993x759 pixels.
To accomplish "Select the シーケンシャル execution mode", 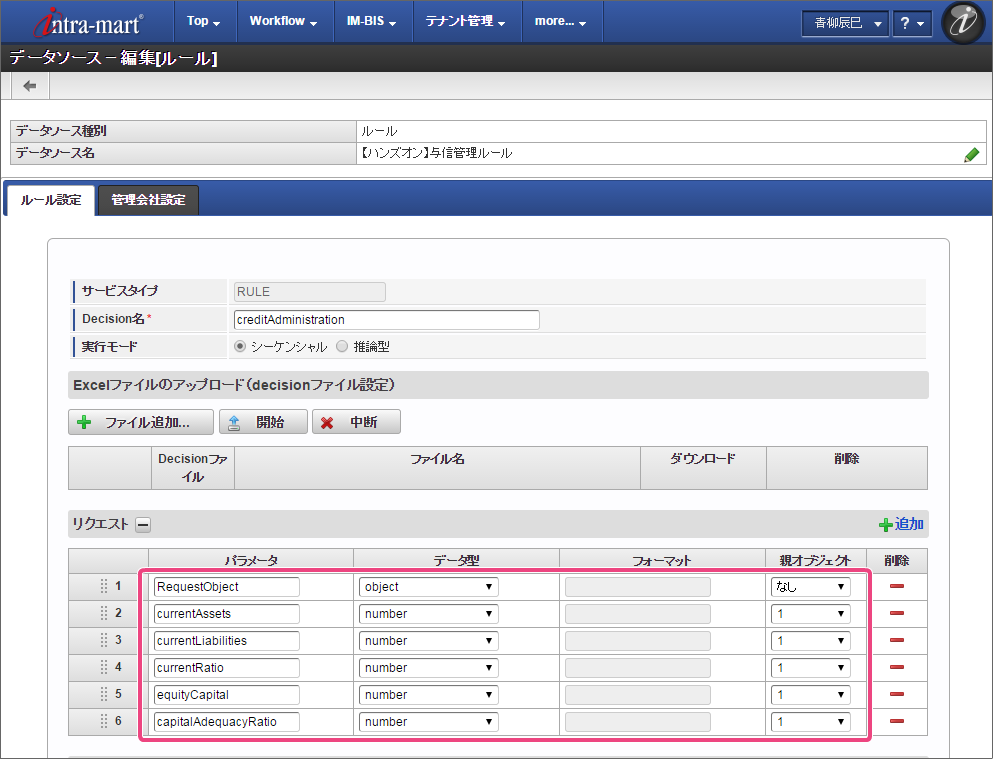I will pyautogui.click(x=239, y=347).
